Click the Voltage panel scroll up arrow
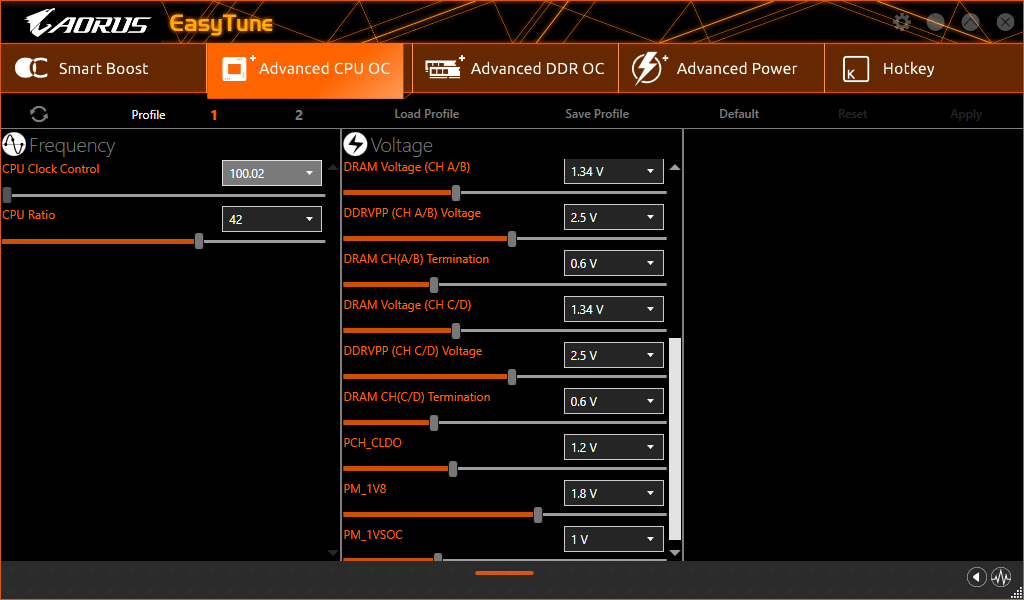This screenshot has height=600, width=1024. pyautogui.click(x=675, y=168)
